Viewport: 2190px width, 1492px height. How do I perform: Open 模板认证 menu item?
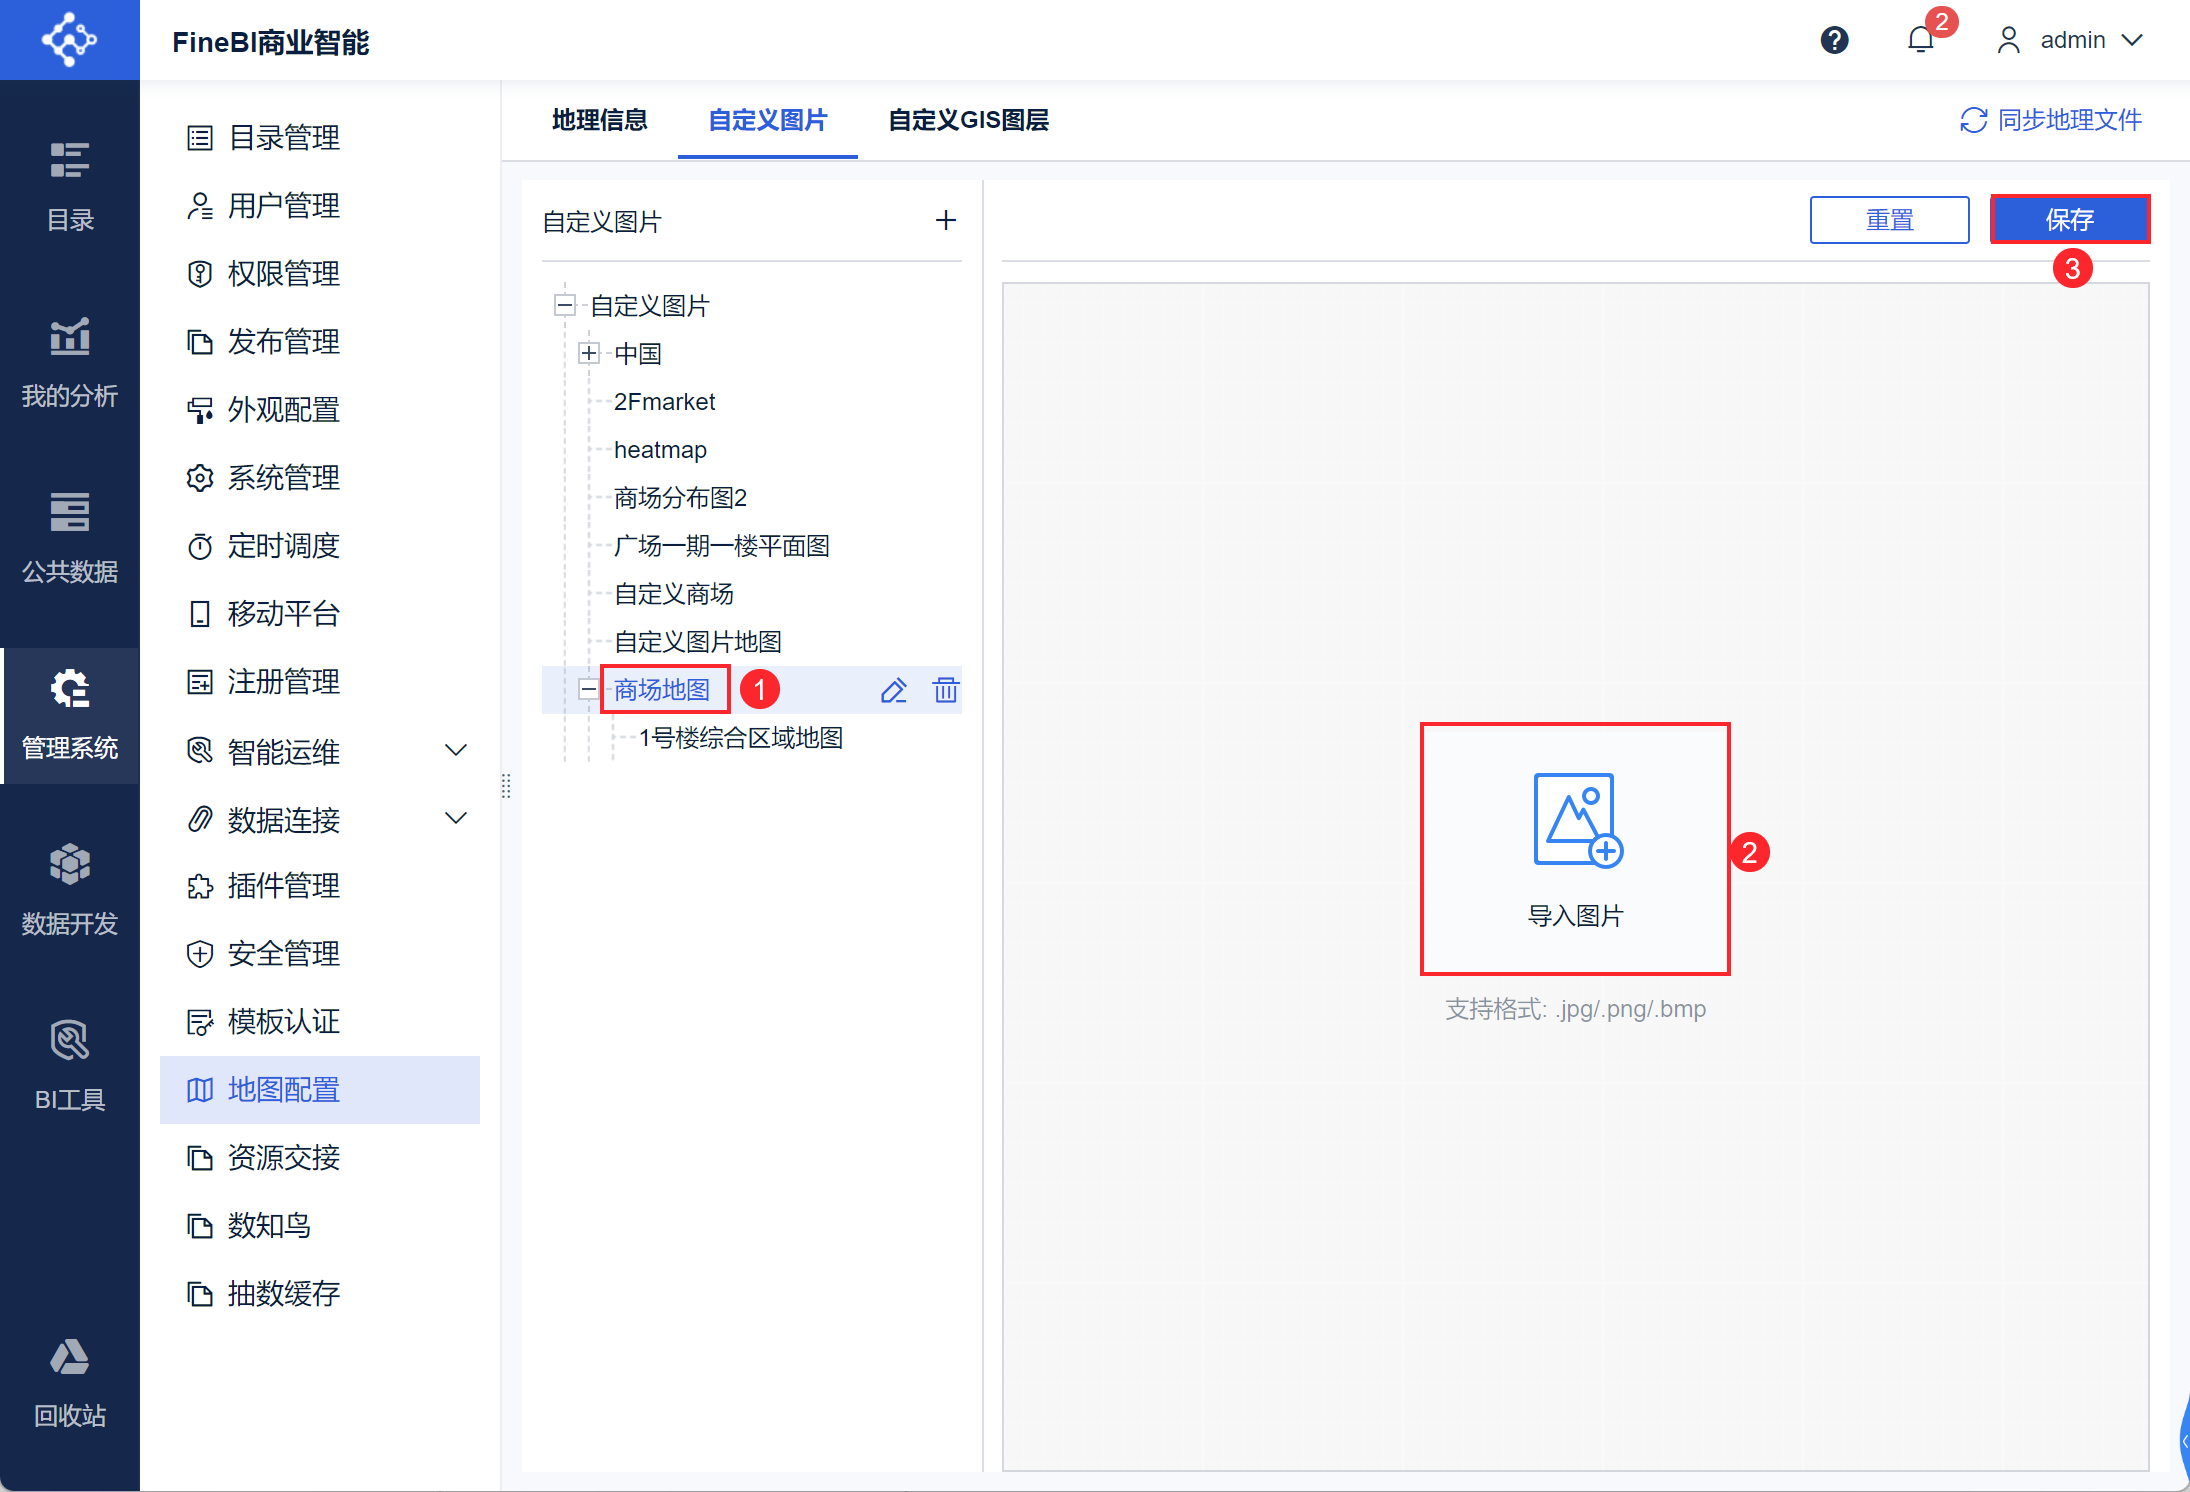coord(320,1022)
